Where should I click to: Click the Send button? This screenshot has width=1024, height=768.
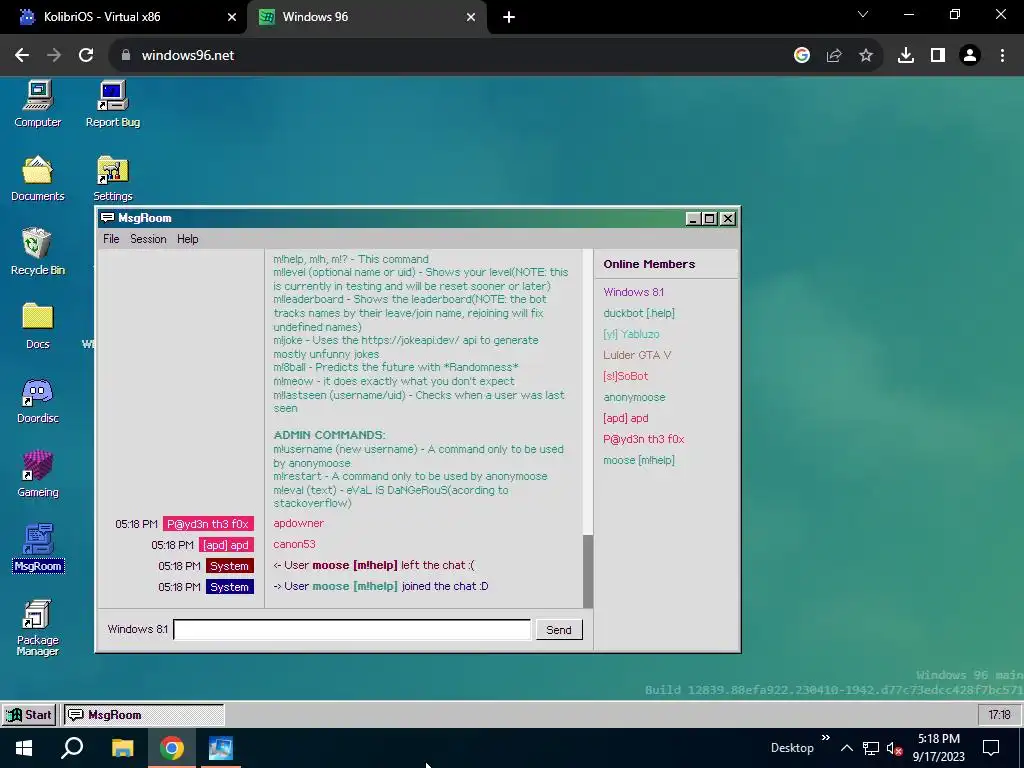(559, 630)
